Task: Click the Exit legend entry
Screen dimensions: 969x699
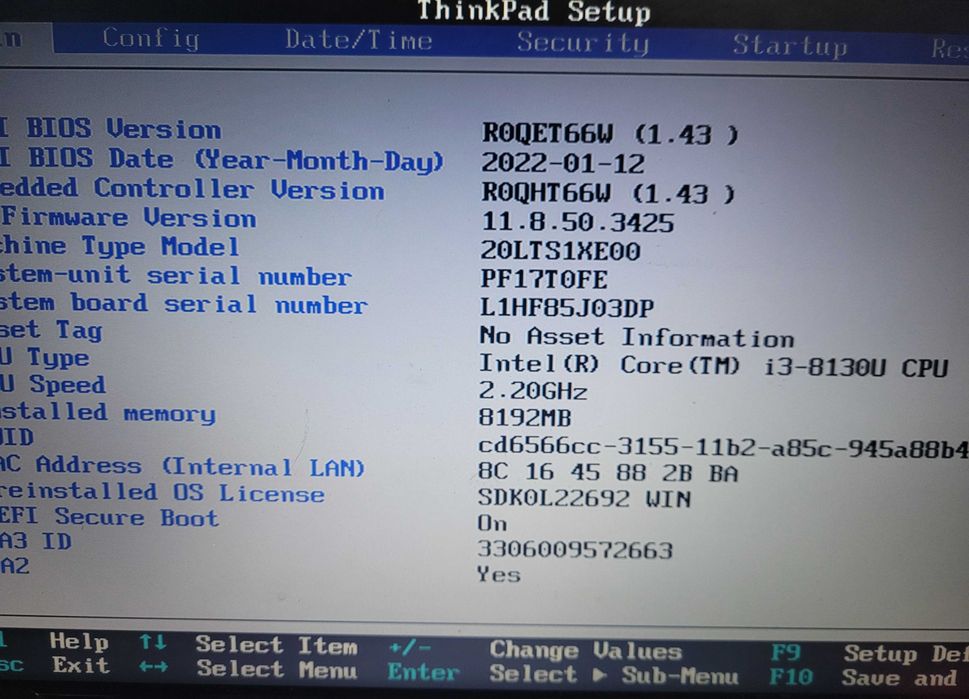Action: (80, 666)
